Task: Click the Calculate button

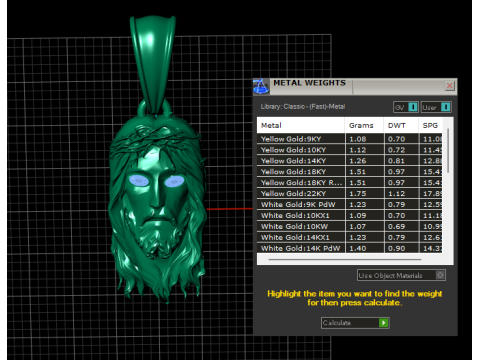Action: (x=355, y=323)
